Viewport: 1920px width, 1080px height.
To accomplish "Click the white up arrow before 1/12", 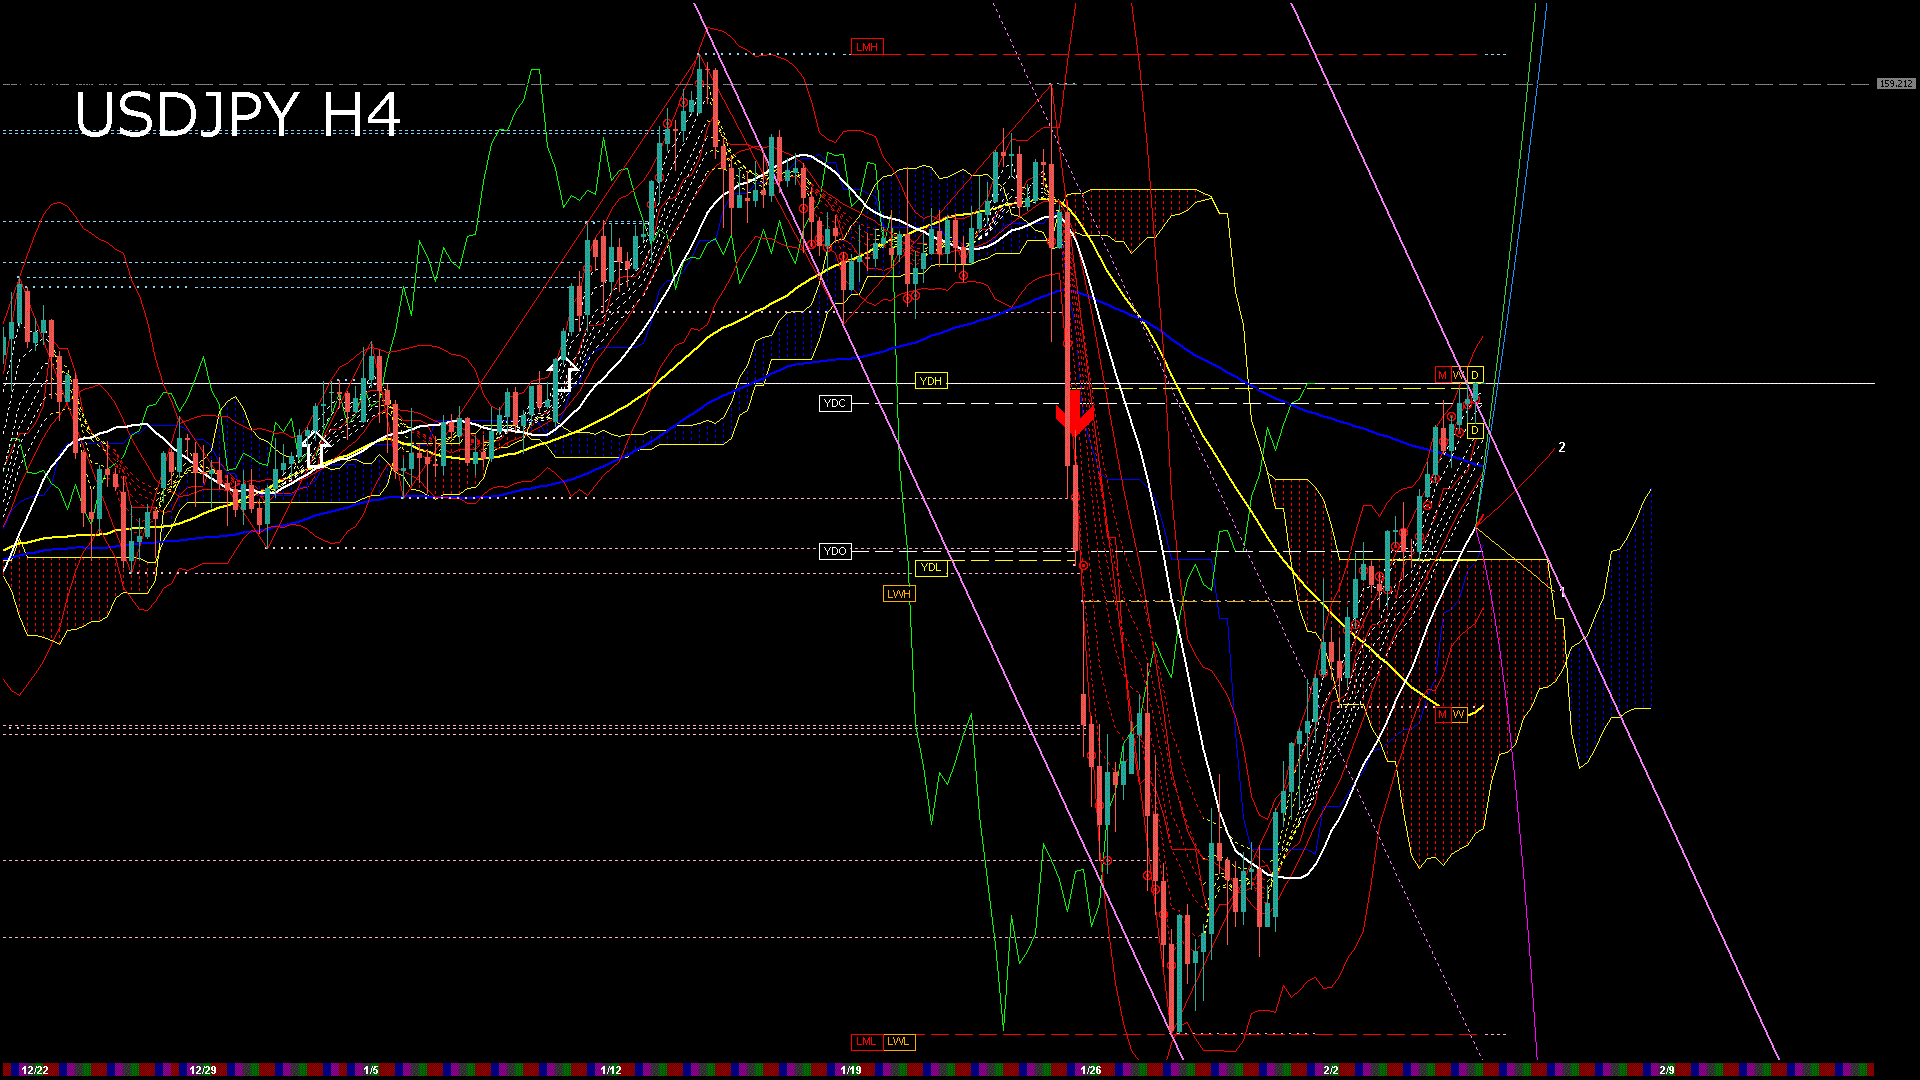I will point(563,374).
